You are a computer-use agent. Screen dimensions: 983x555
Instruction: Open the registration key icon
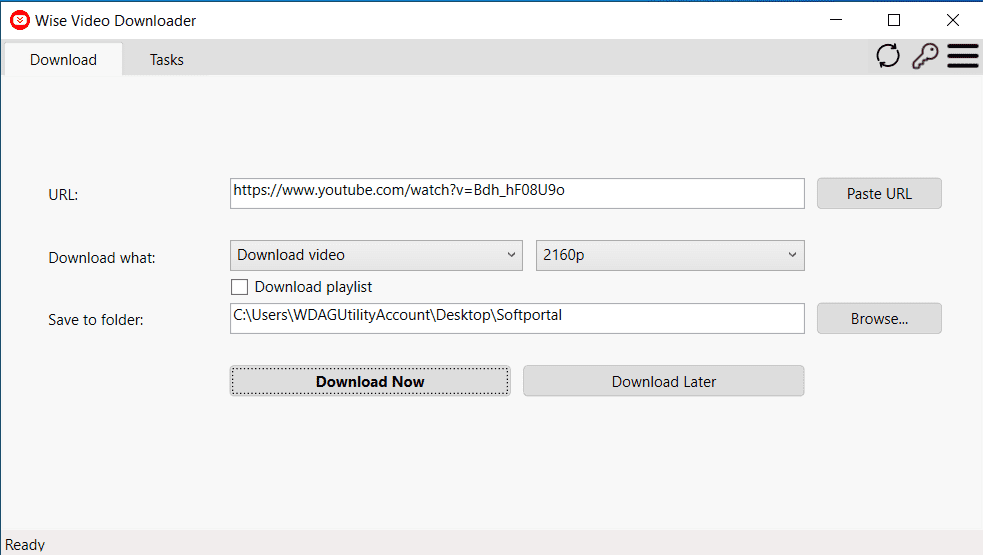(925, 56)
